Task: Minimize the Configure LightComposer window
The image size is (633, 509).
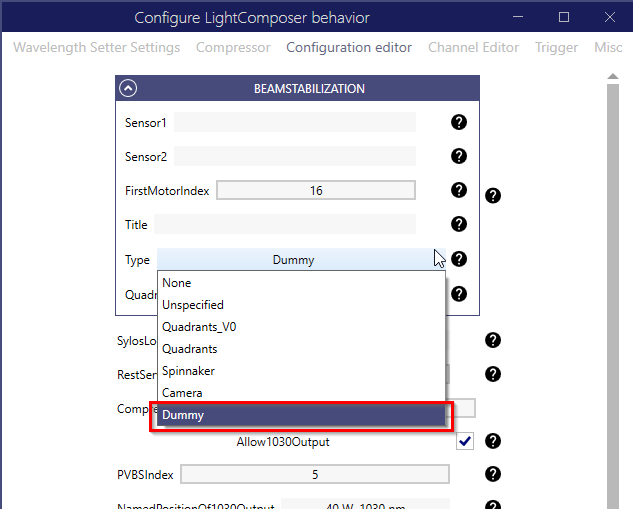Action: [x=518, y=17]
